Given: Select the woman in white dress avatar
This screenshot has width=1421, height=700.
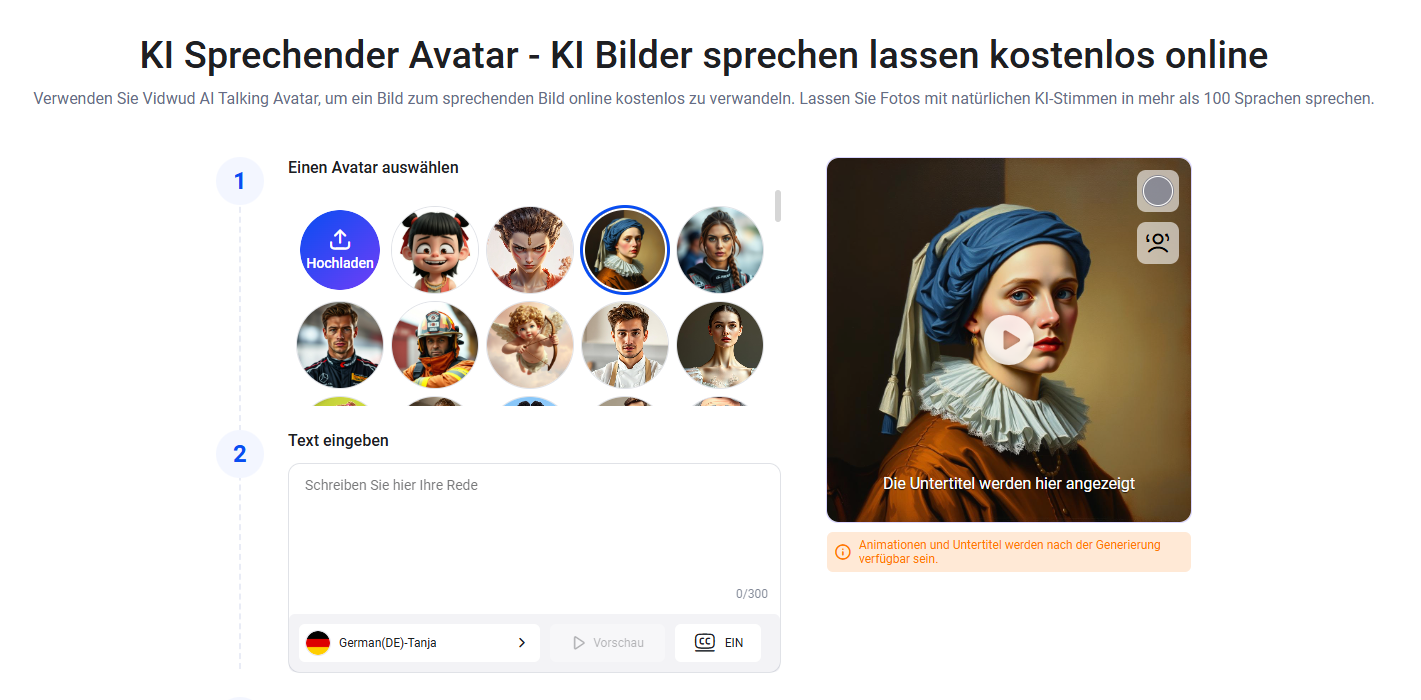Looking at the screenshot, I should 720,345.
